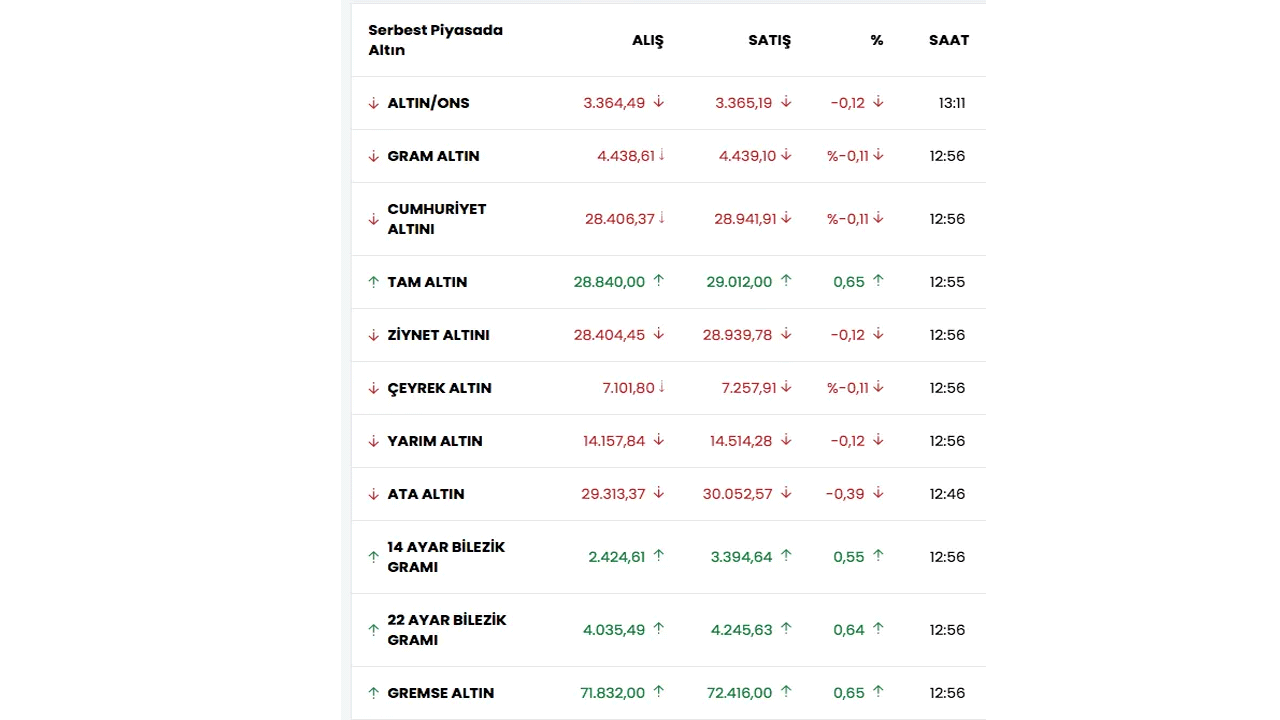Click the up arrow beside TAM ALTIN

(374, 282)
